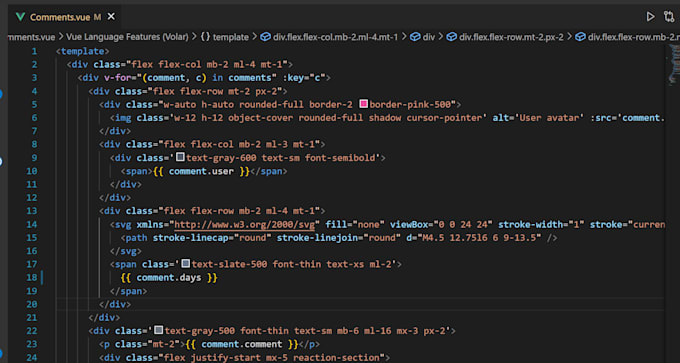Click 'comment.days' interpolation text

coord(169,278)
